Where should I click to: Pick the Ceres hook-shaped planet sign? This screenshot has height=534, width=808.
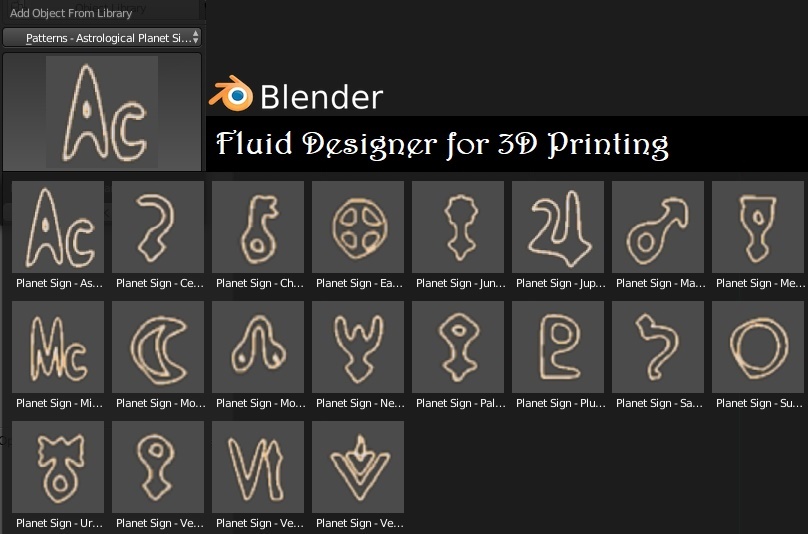tap(158, 227)
